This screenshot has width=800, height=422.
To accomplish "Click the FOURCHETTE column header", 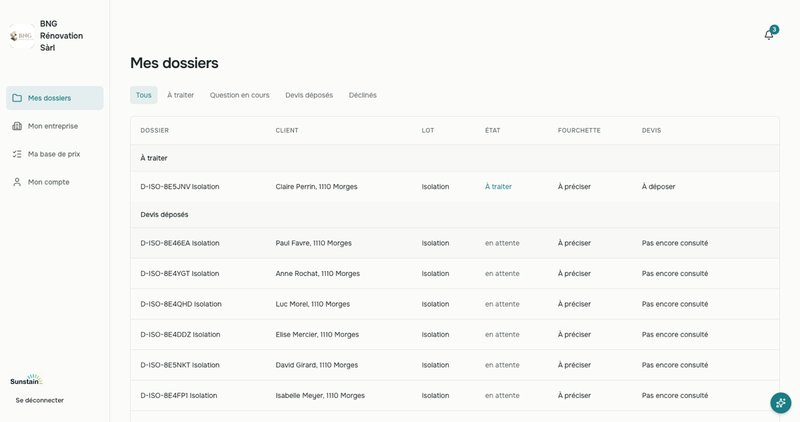I will click(579, 131).
